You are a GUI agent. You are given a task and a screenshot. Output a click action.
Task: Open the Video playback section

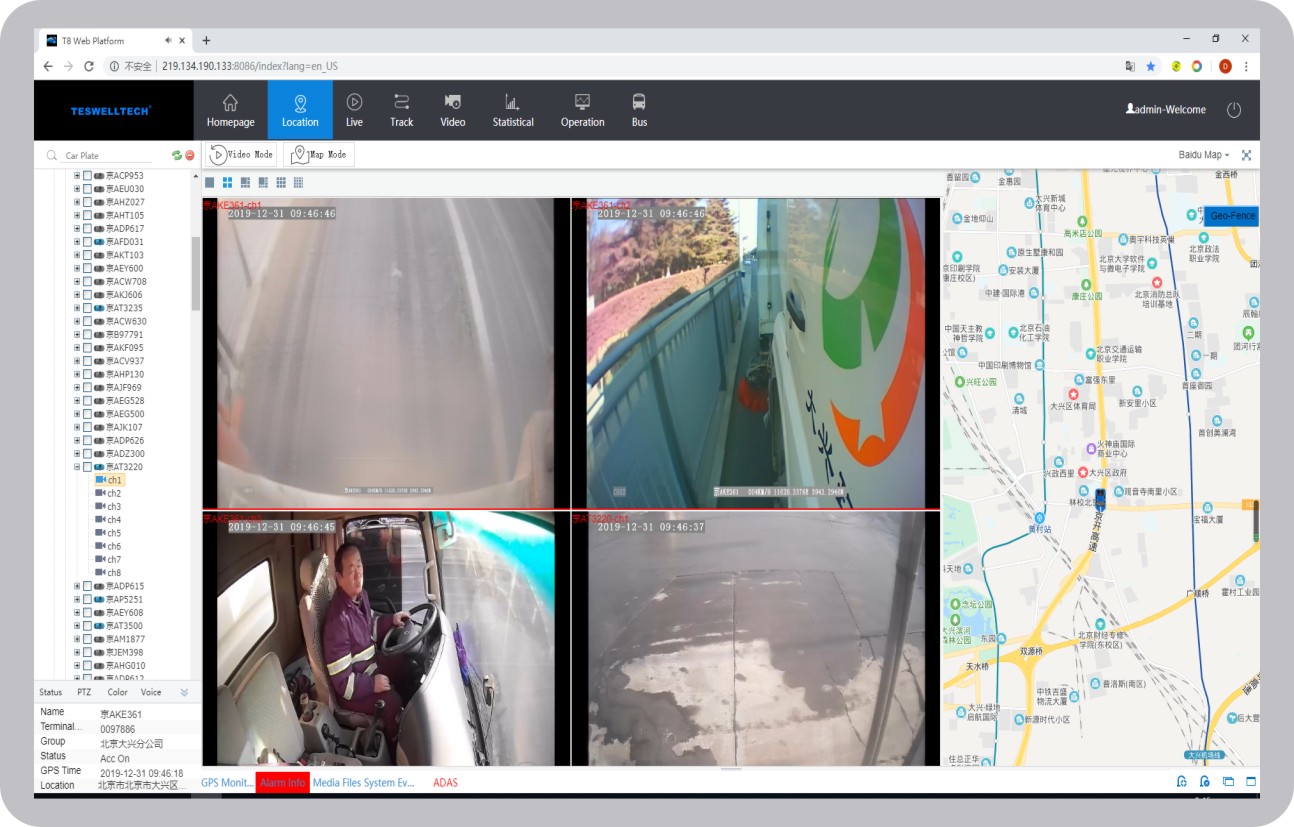(453, 110)
